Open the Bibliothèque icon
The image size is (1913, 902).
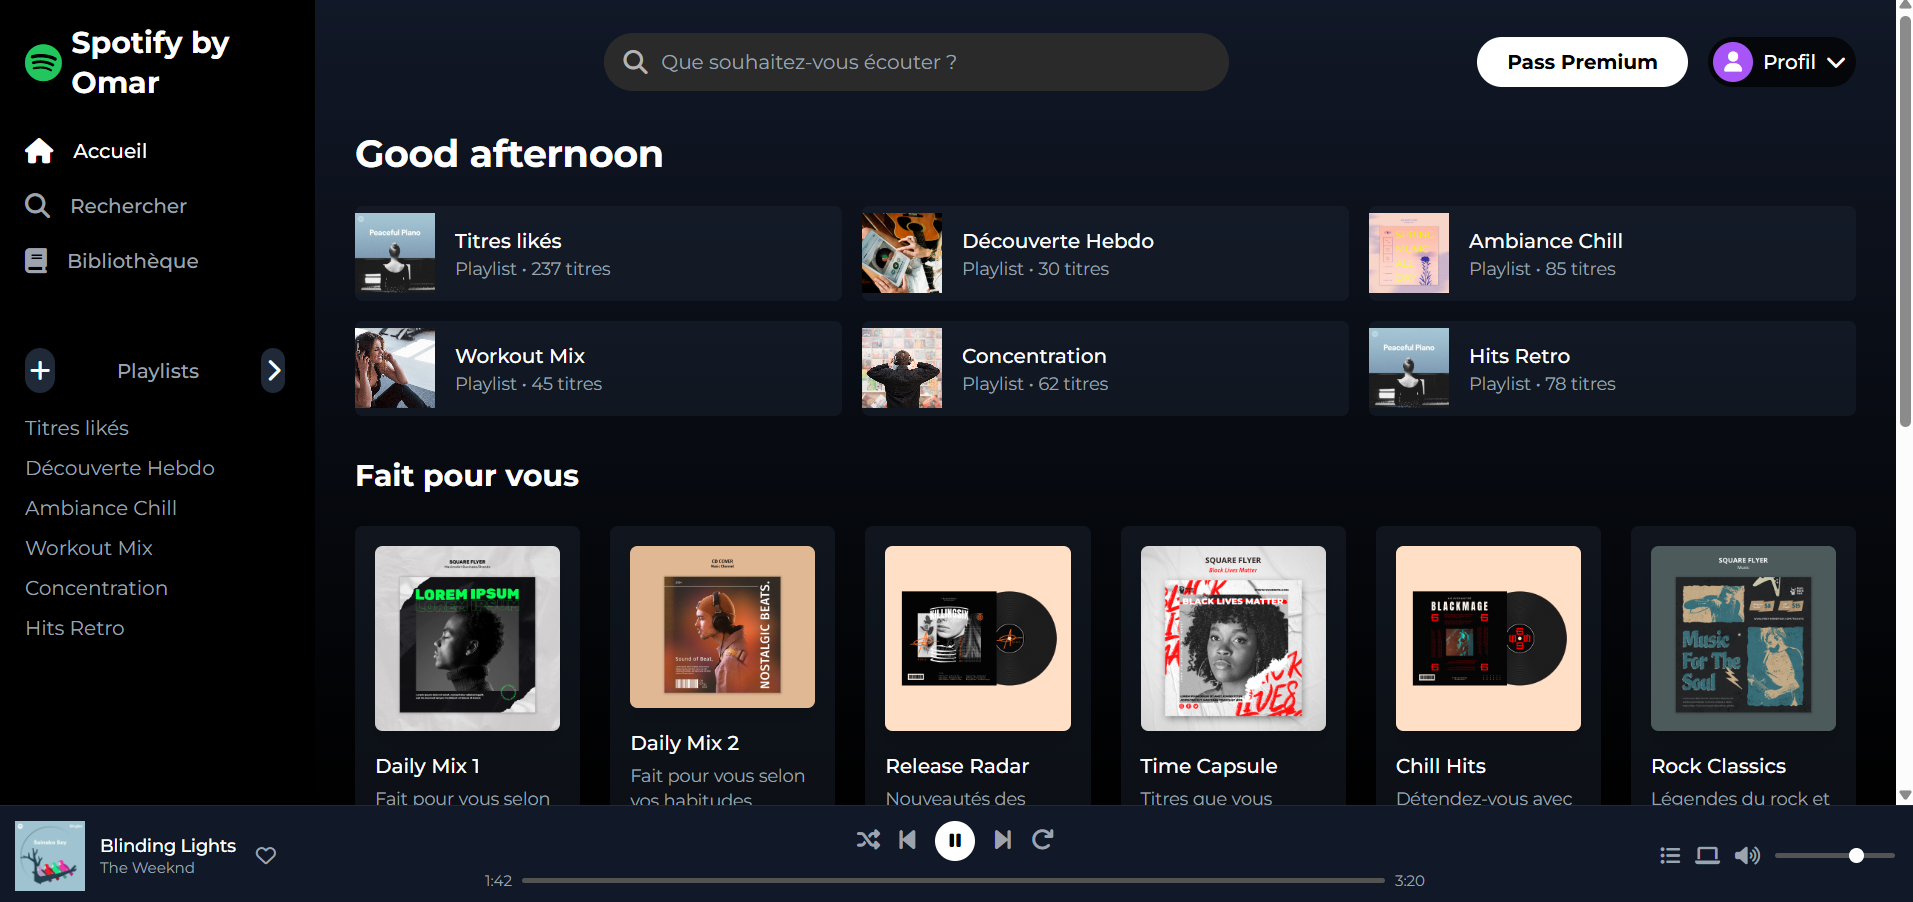36,260
